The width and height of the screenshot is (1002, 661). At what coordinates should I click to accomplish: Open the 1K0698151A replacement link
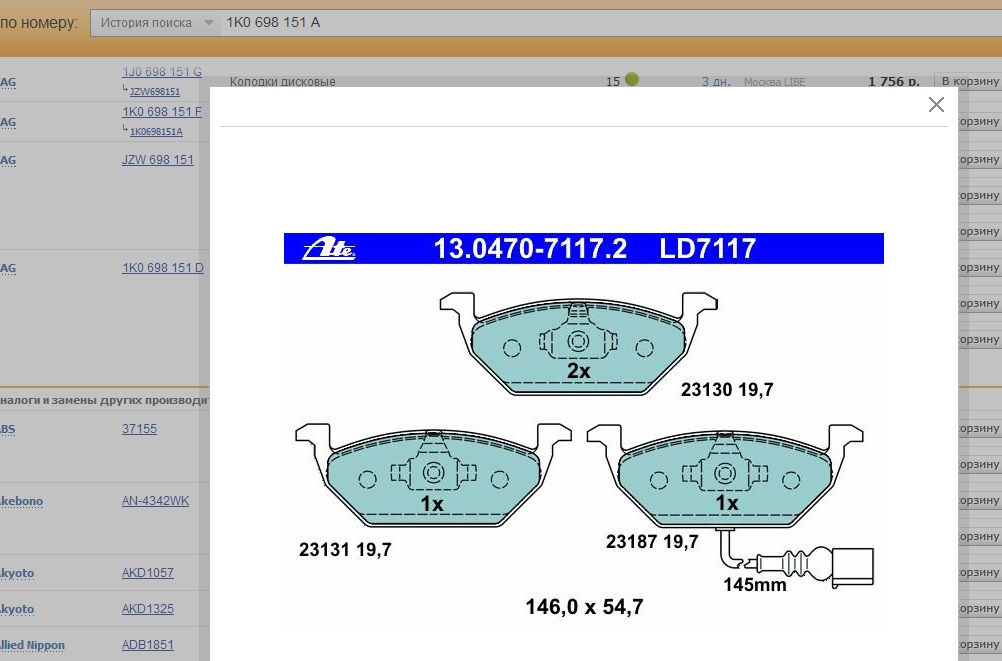coord(156,132)
